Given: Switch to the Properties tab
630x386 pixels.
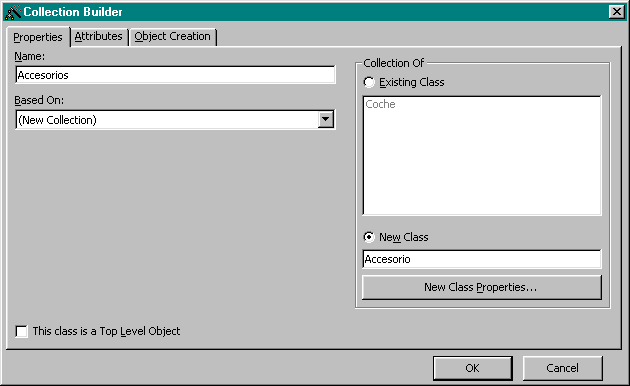Looking at the screenshot, I should [x=38, y=37].
